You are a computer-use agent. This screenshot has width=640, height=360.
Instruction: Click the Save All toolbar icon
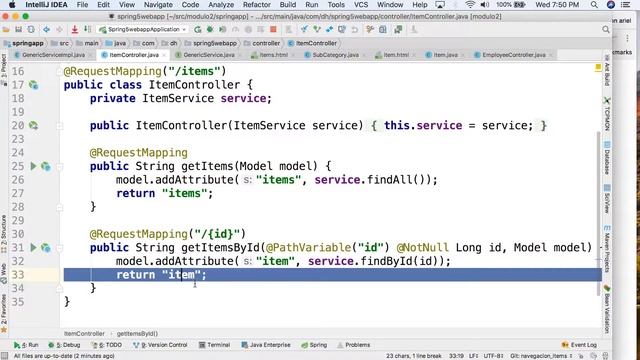18,29
